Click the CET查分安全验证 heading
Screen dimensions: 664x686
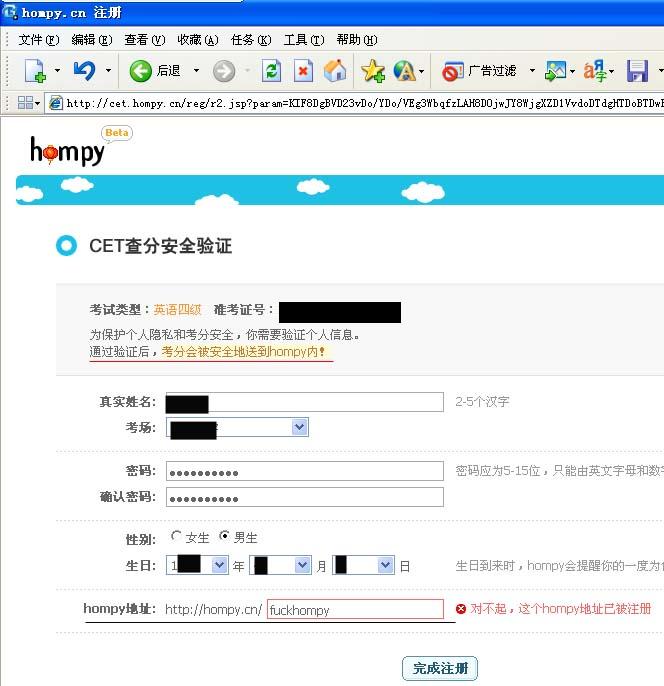[161, 245]
